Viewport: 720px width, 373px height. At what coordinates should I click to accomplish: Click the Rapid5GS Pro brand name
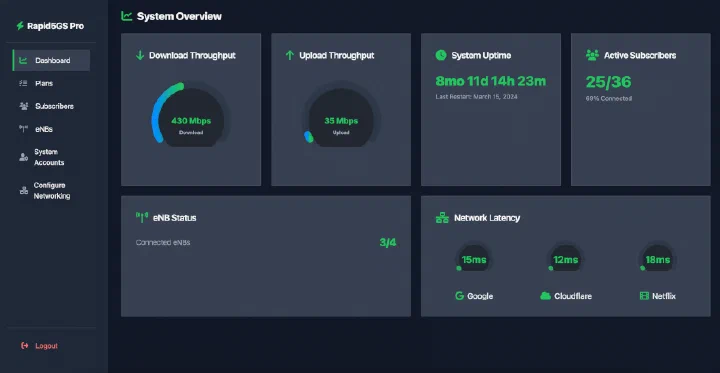pyautogui.click(x=56, y=26)
